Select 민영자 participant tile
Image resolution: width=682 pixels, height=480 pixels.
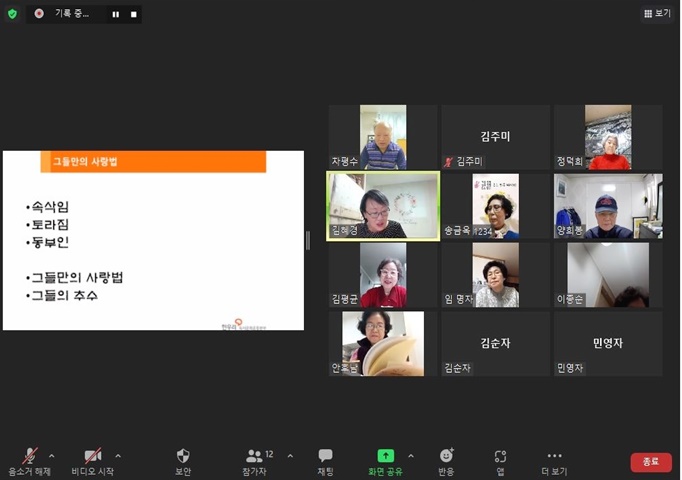(x=608, y=343)
